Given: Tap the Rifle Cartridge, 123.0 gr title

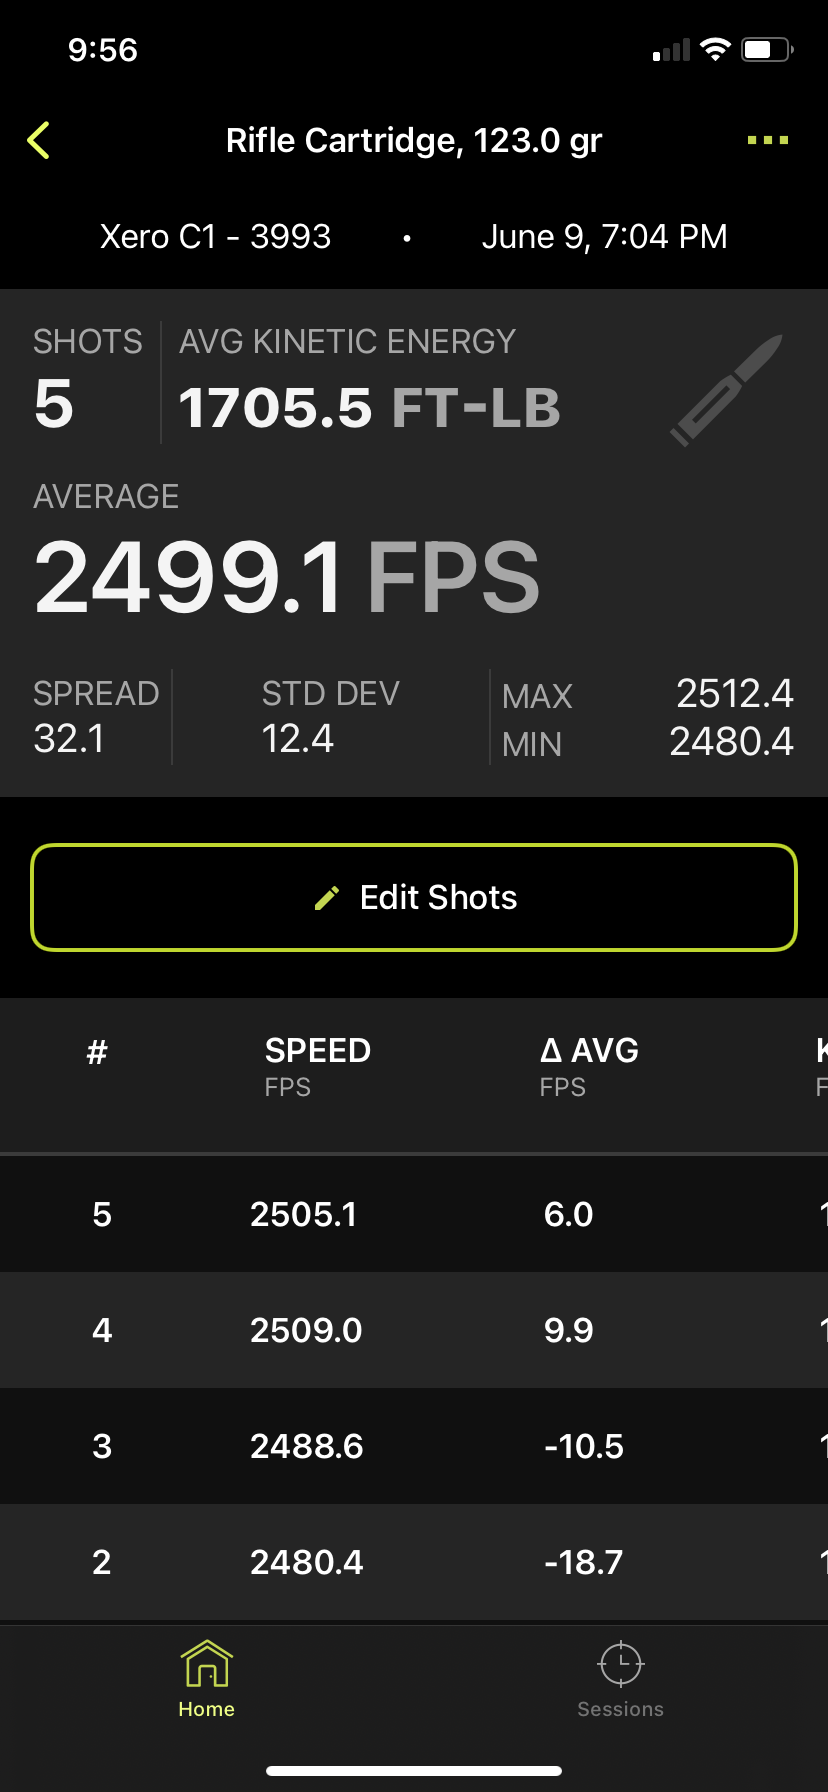Looking at the screenshot, I should (x=414, y=141).
